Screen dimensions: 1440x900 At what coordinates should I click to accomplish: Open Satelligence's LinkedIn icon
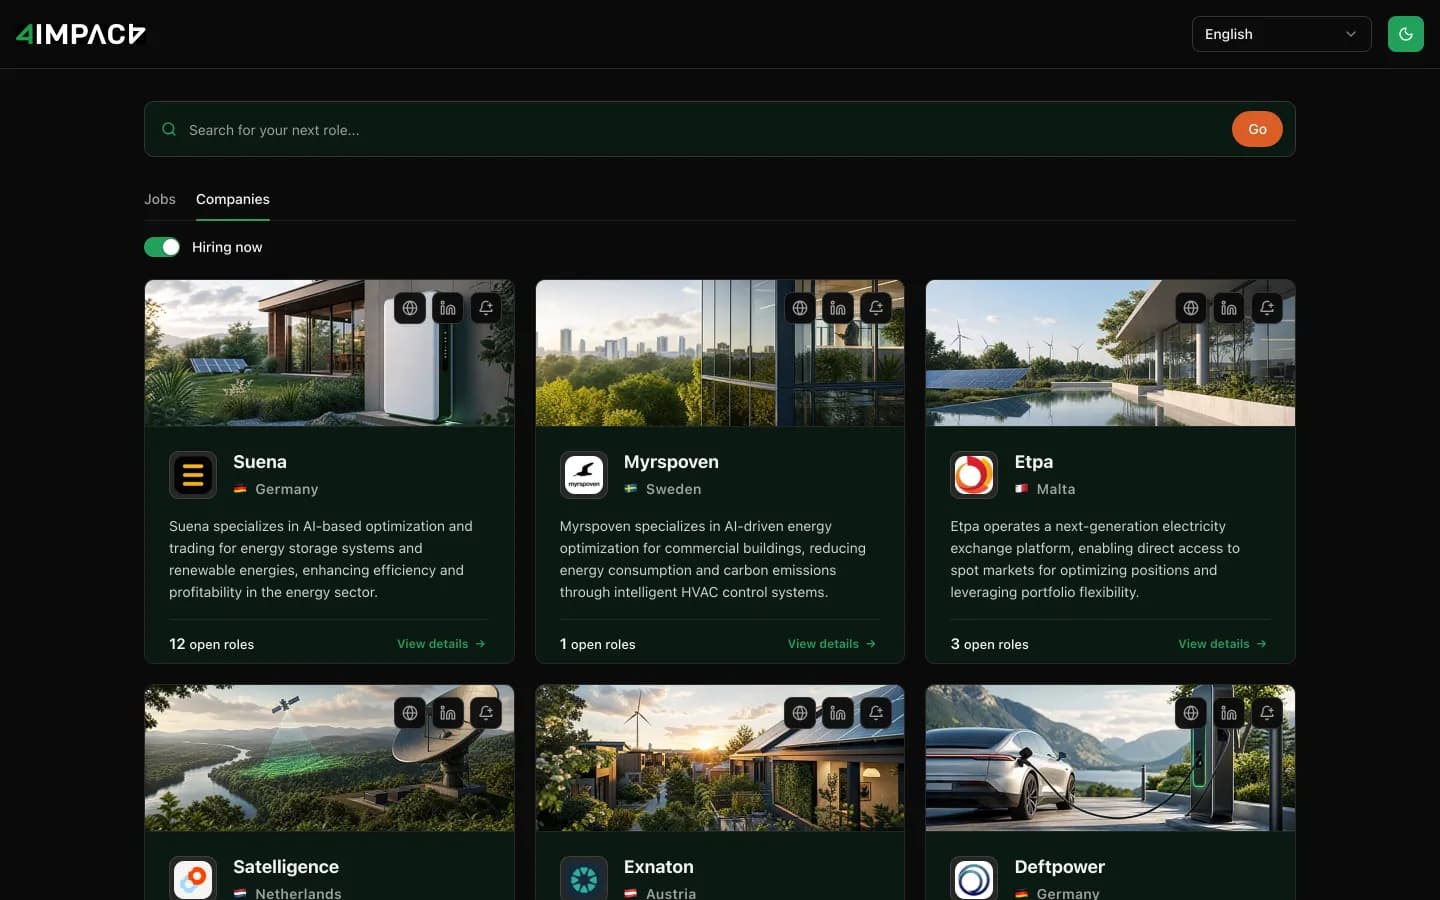448,713
